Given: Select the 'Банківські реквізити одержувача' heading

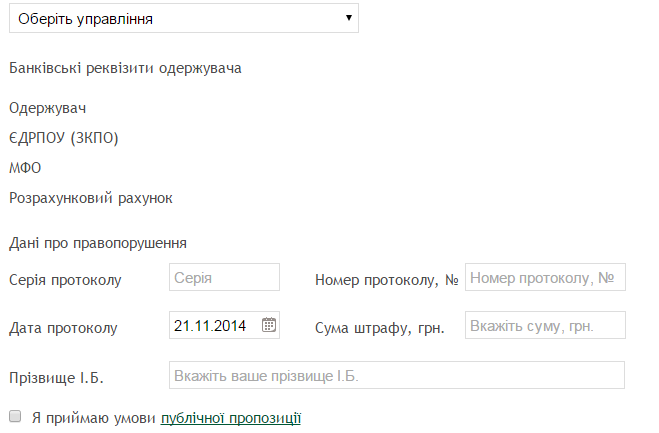Looking at the screenshot, I should [x=125, y=69].
